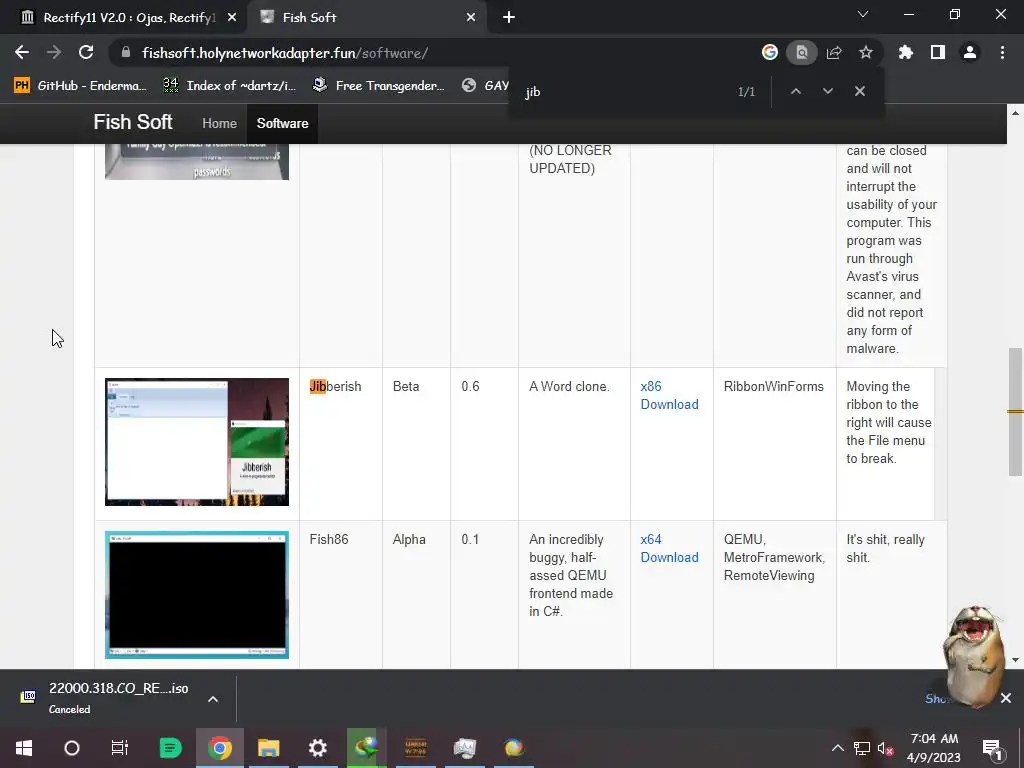Open Task View on taskbar
The height and width of the screenshot is (768, 1024).
[x=120, y=748]
